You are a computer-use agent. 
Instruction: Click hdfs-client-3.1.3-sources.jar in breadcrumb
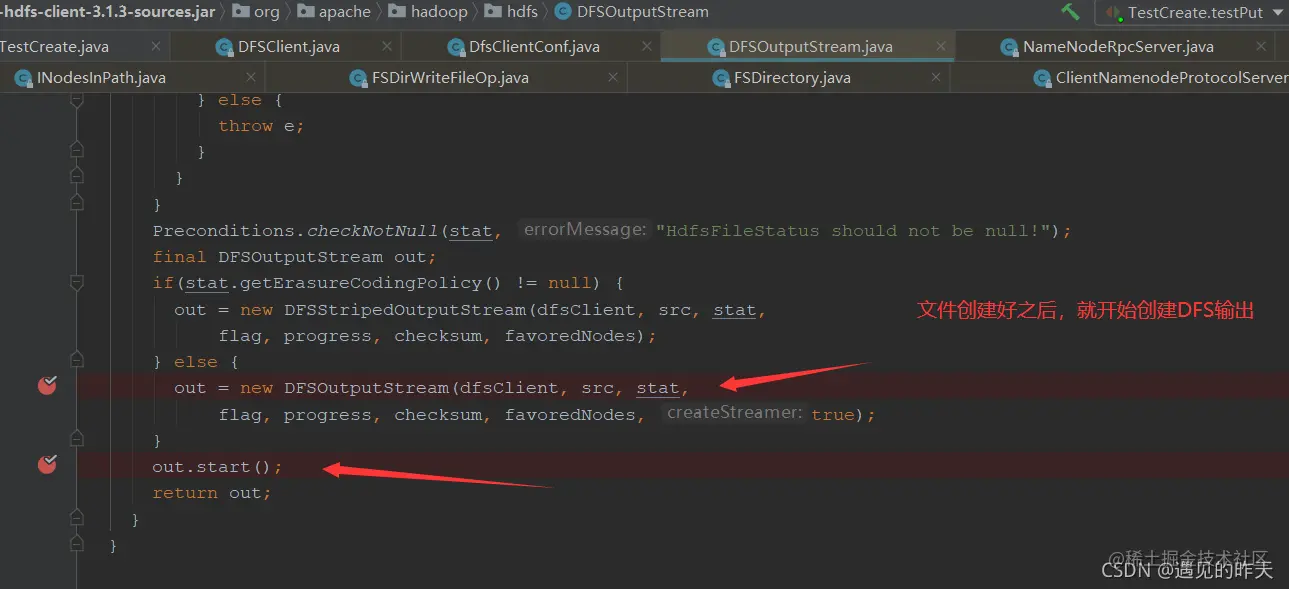pyautogui.click(x=107, y=12)
